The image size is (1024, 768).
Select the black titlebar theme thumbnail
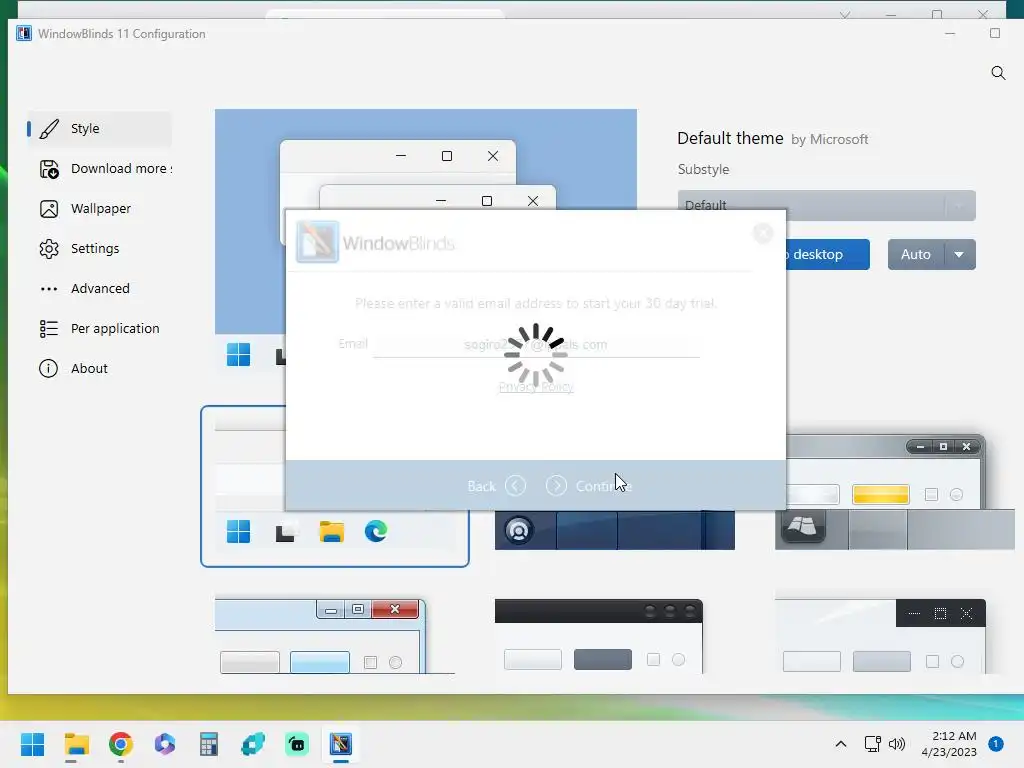click(x=599, y=636)
